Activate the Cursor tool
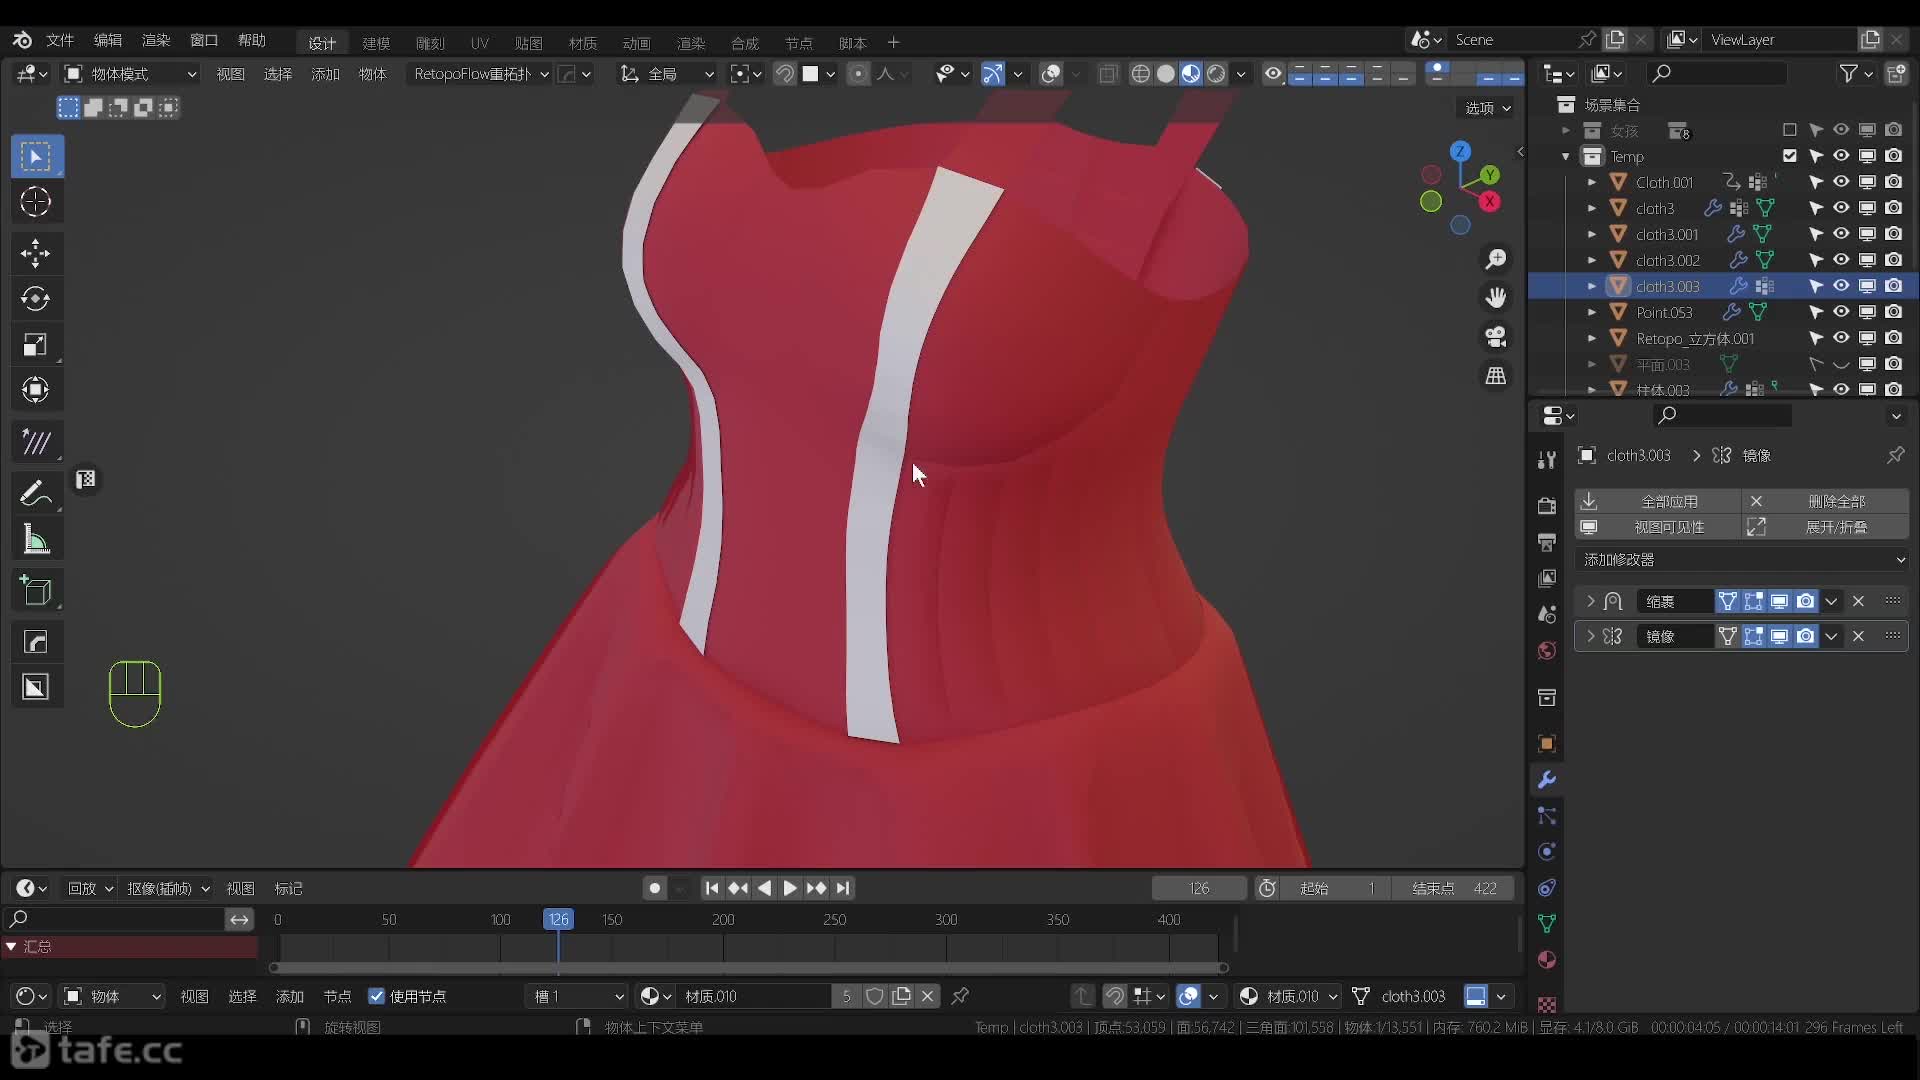1920x1080 pixels. [36, 202]
